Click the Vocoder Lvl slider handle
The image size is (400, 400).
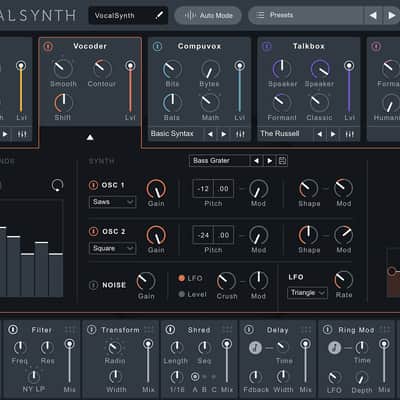click(x=130, y=65)
